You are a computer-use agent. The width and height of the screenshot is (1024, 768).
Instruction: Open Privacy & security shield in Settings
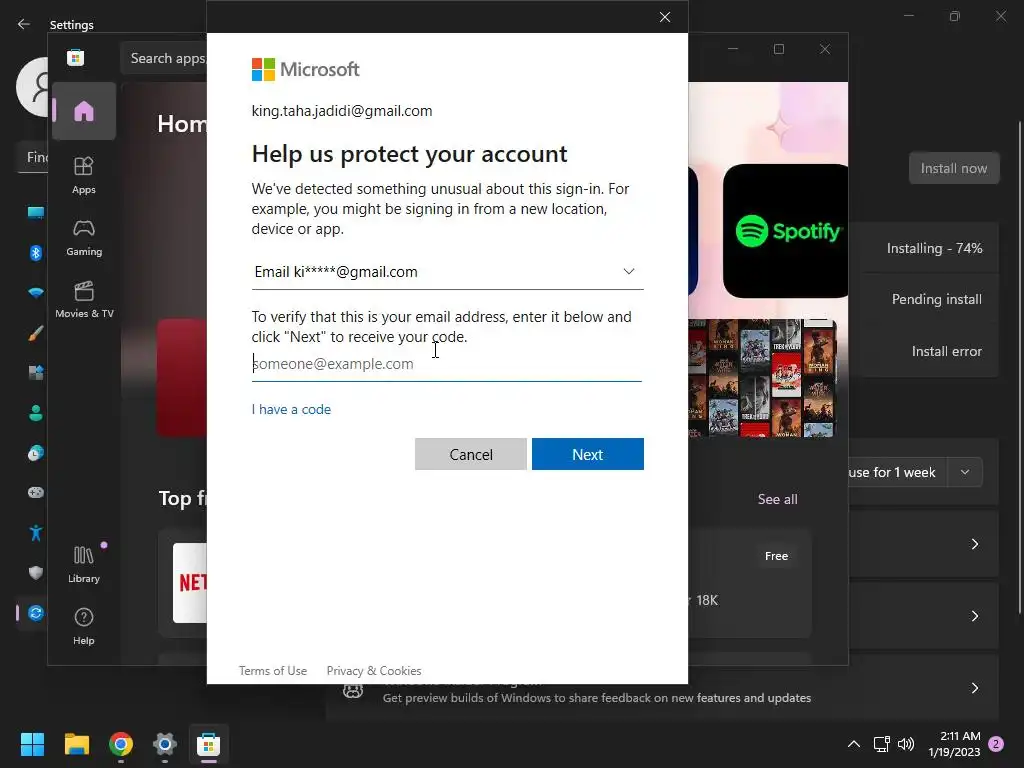coord(35,573)
